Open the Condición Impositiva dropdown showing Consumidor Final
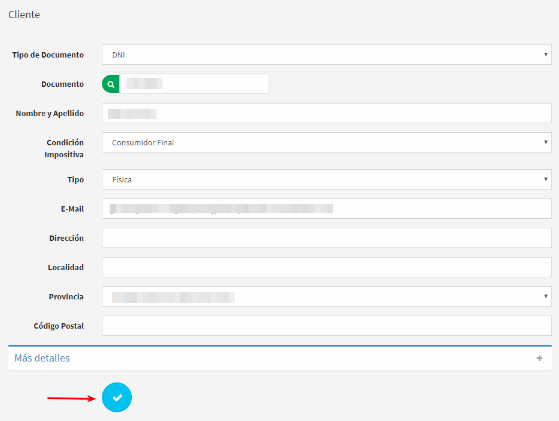Screen dimensions: 559x421 [327, 143]
